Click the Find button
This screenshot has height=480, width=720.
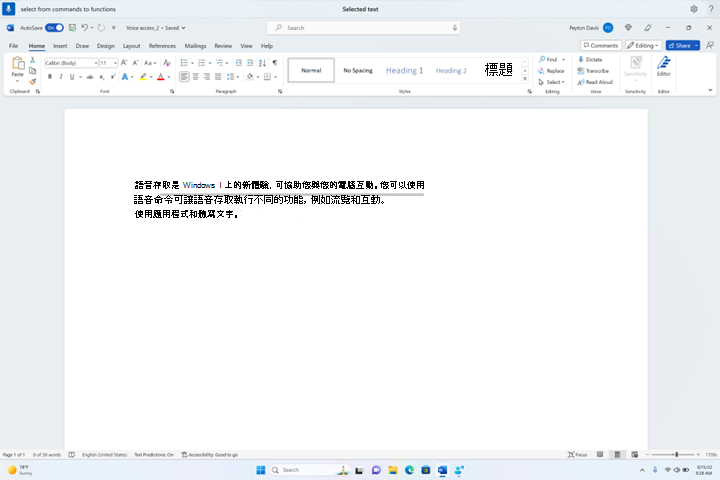tap(548, 60)
